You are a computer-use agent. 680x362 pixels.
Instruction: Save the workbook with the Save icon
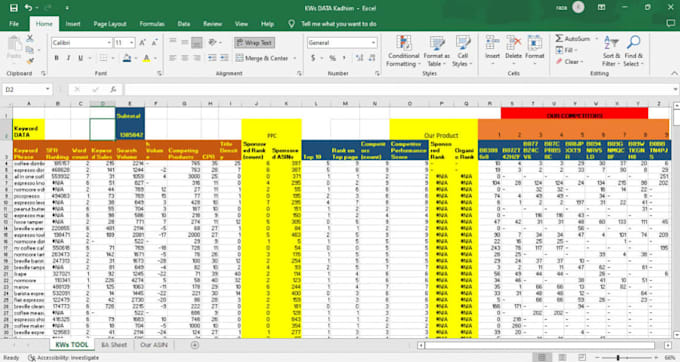[x=13, y=8]
